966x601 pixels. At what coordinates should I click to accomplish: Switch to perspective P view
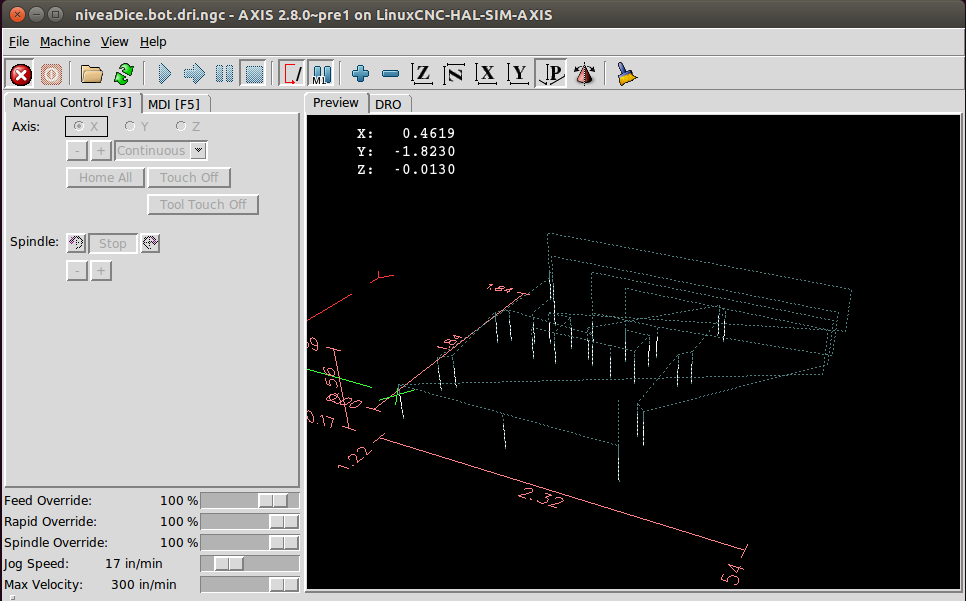[x=551, y=75]
